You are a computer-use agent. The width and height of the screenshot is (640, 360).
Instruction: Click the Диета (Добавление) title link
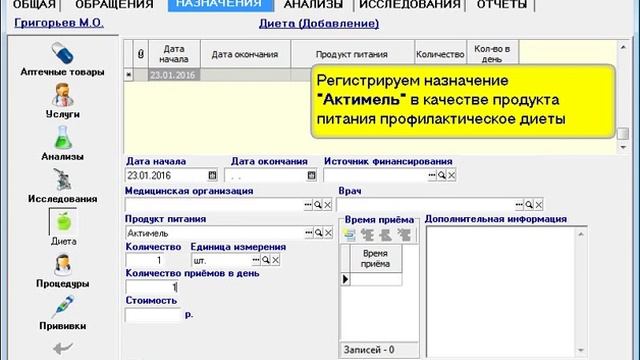[x=319, y=24]
